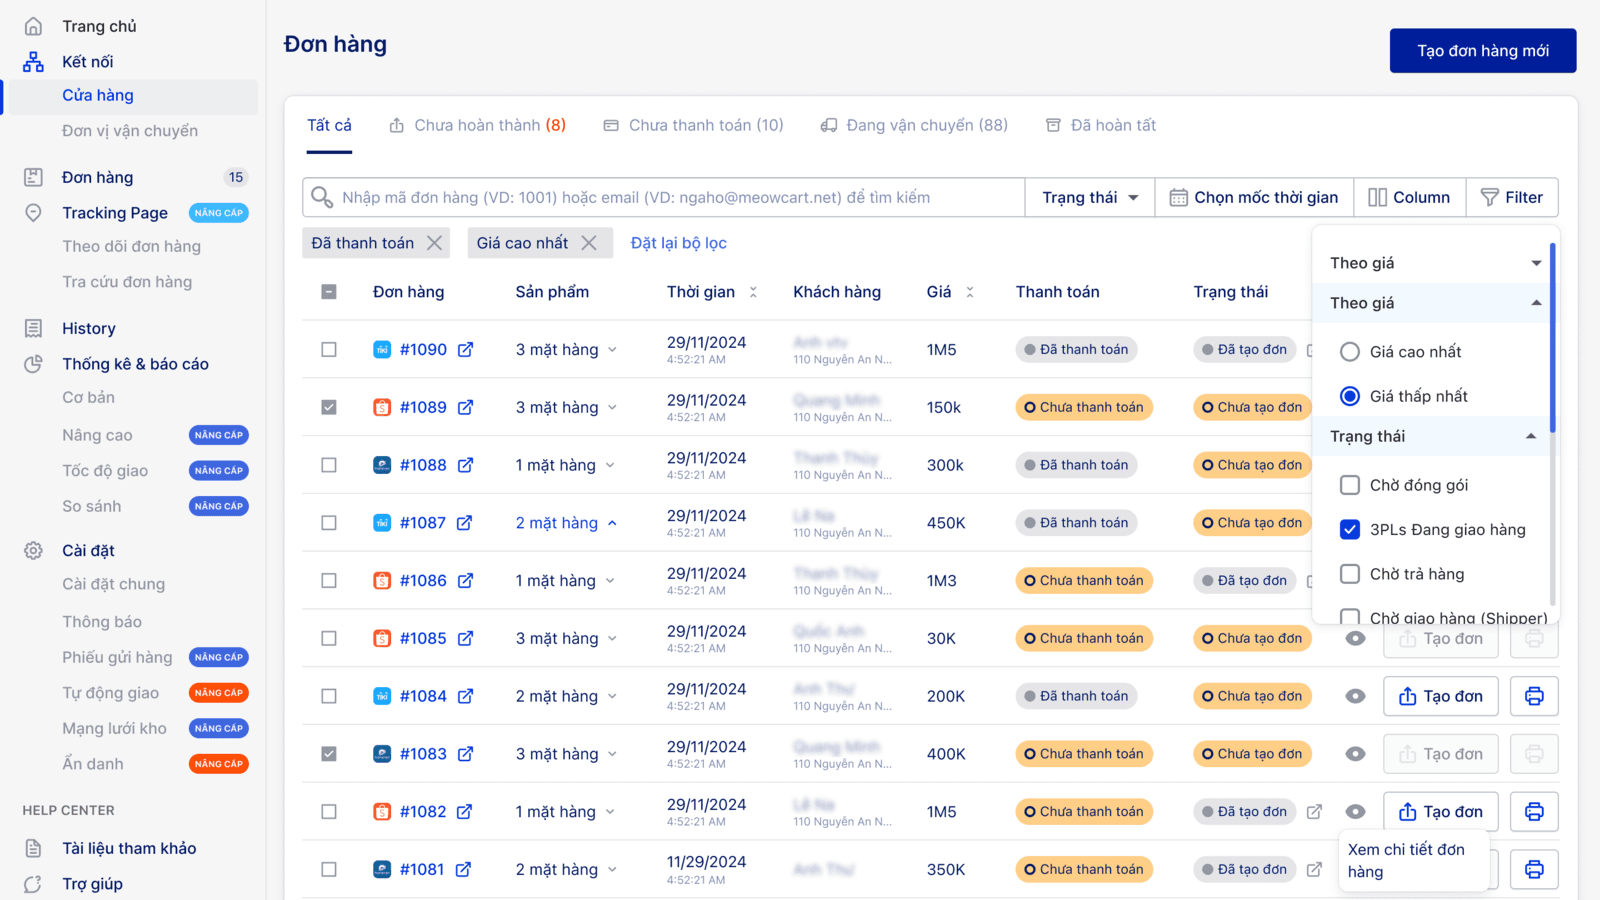
Task: Switch to the 'Chưa thanh toán (10)' tab
Action: click(693, 125)
